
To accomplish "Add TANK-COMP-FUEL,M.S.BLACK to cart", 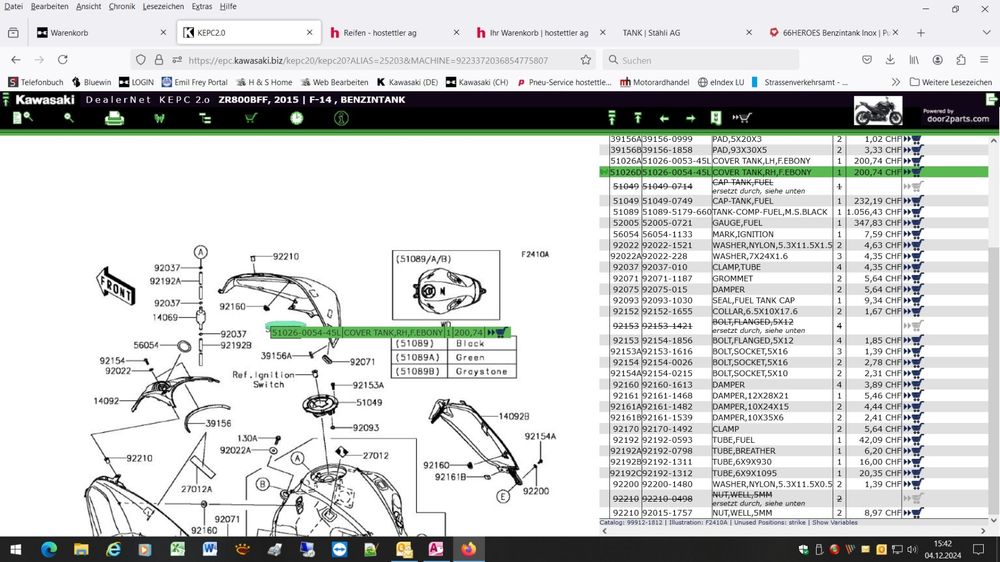I will pos(913,212).
